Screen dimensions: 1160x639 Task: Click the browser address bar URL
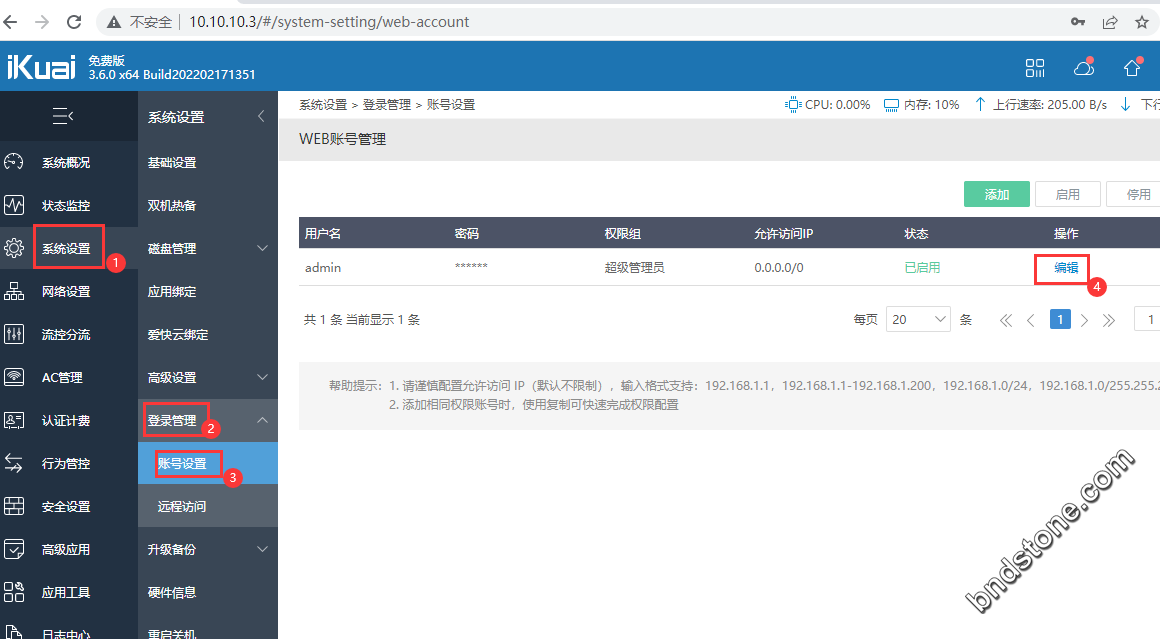pos(329,22)
